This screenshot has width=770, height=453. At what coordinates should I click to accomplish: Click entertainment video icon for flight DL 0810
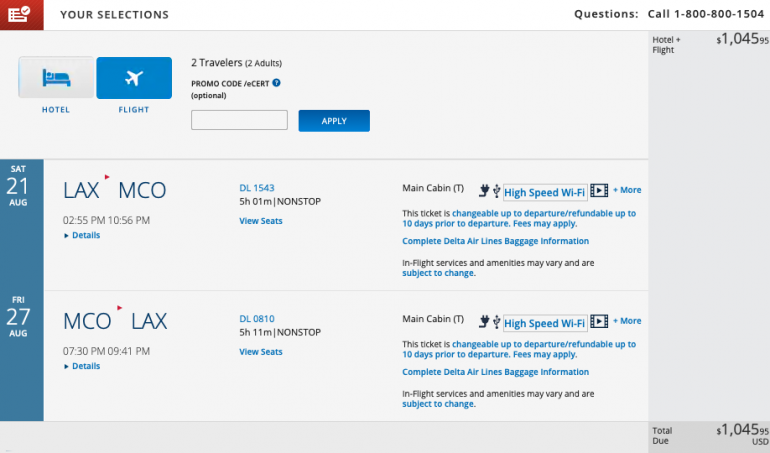(599, 321)
